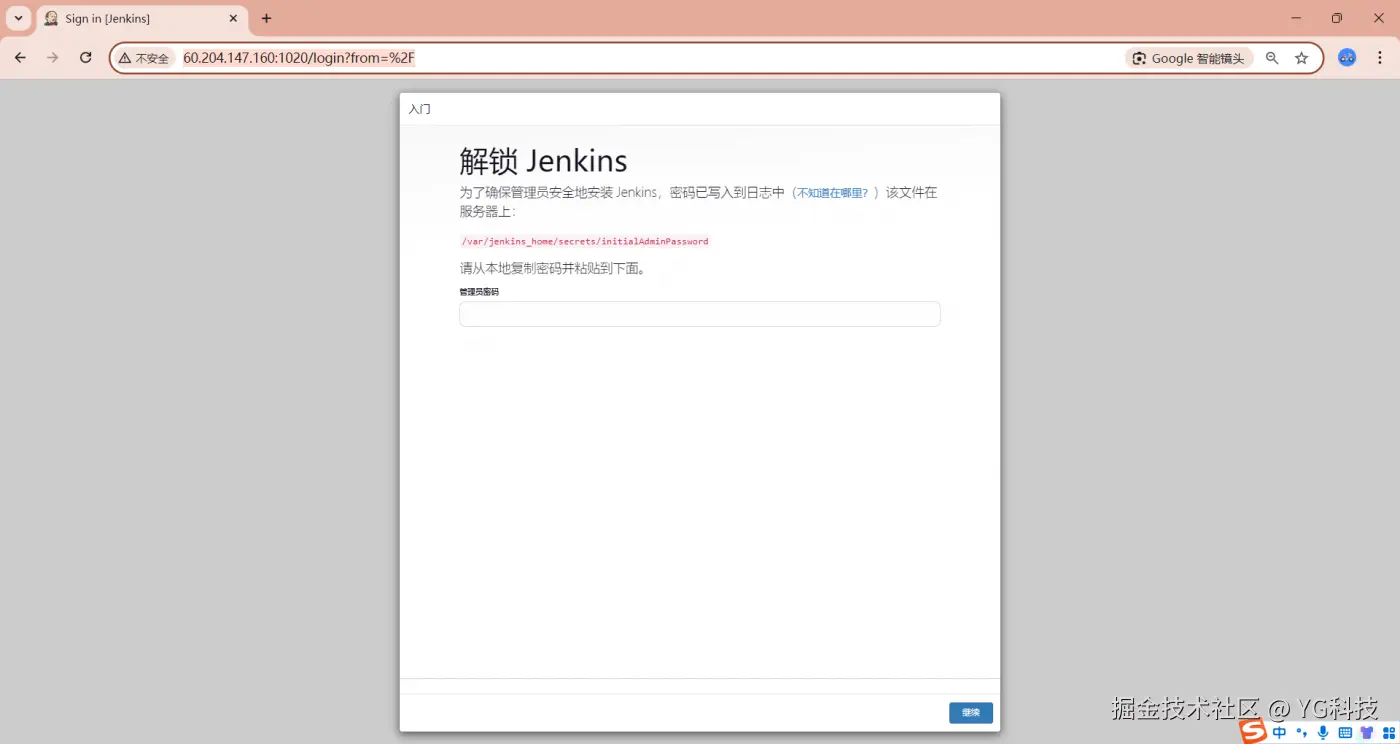Open the input method toolbox grid icon

pos(1388,733)
